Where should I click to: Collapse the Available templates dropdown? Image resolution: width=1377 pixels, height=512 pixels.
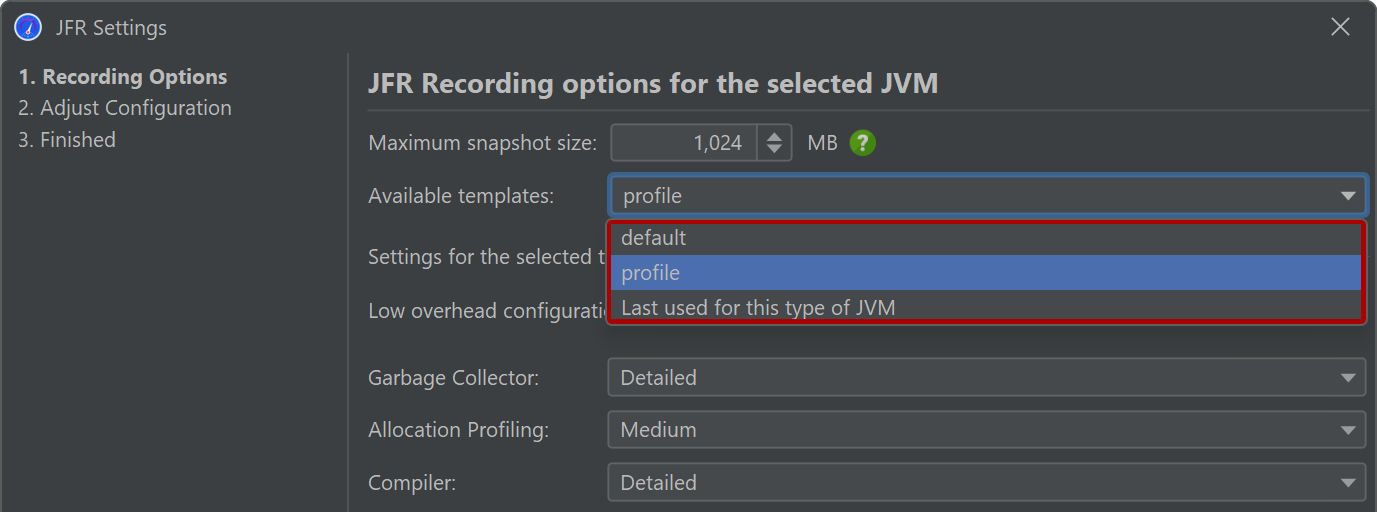[987, 196]
